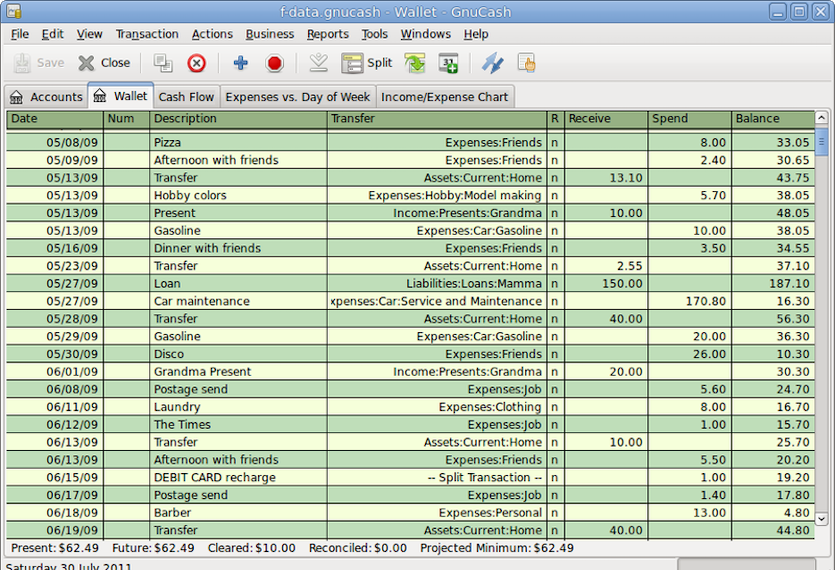
Task: Click the Grandma Present description cell
Action: point(239,372)
